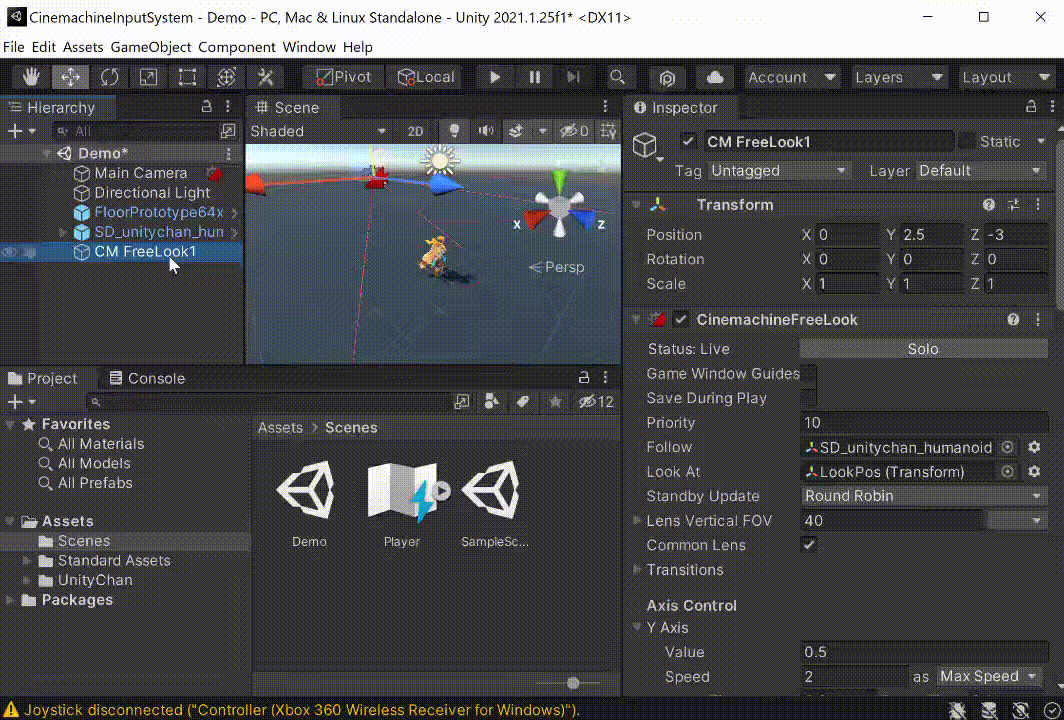Open the toolbar search icon
The image size is (1064, 720).
[x=618, y=77]
